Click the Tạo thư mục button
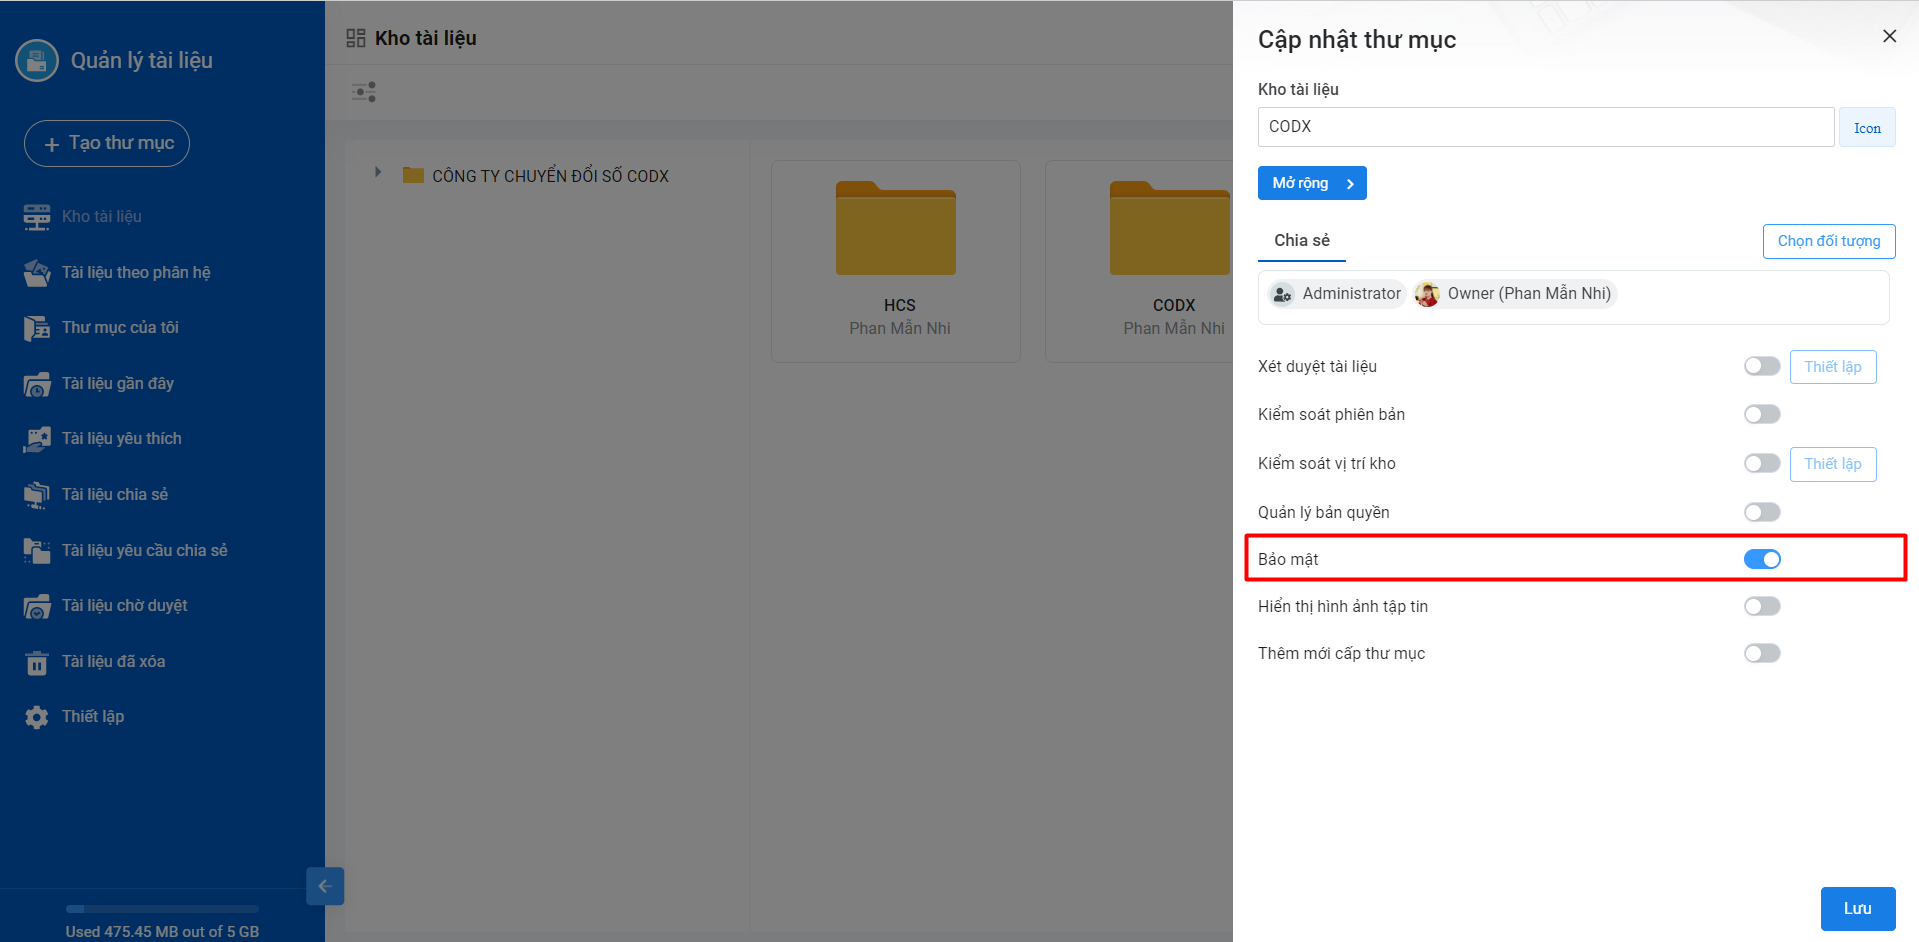The width and height of the screenshot is (1919, 942). [107, 143]
